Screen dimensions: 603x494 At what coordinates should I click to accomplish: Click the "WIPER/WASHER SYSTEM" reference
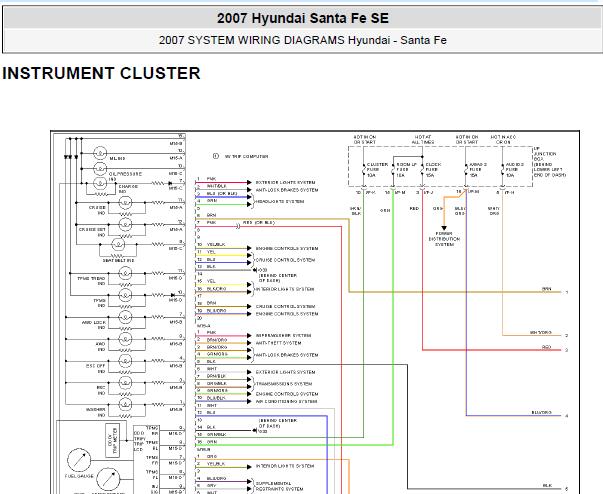tap(283, 336)
